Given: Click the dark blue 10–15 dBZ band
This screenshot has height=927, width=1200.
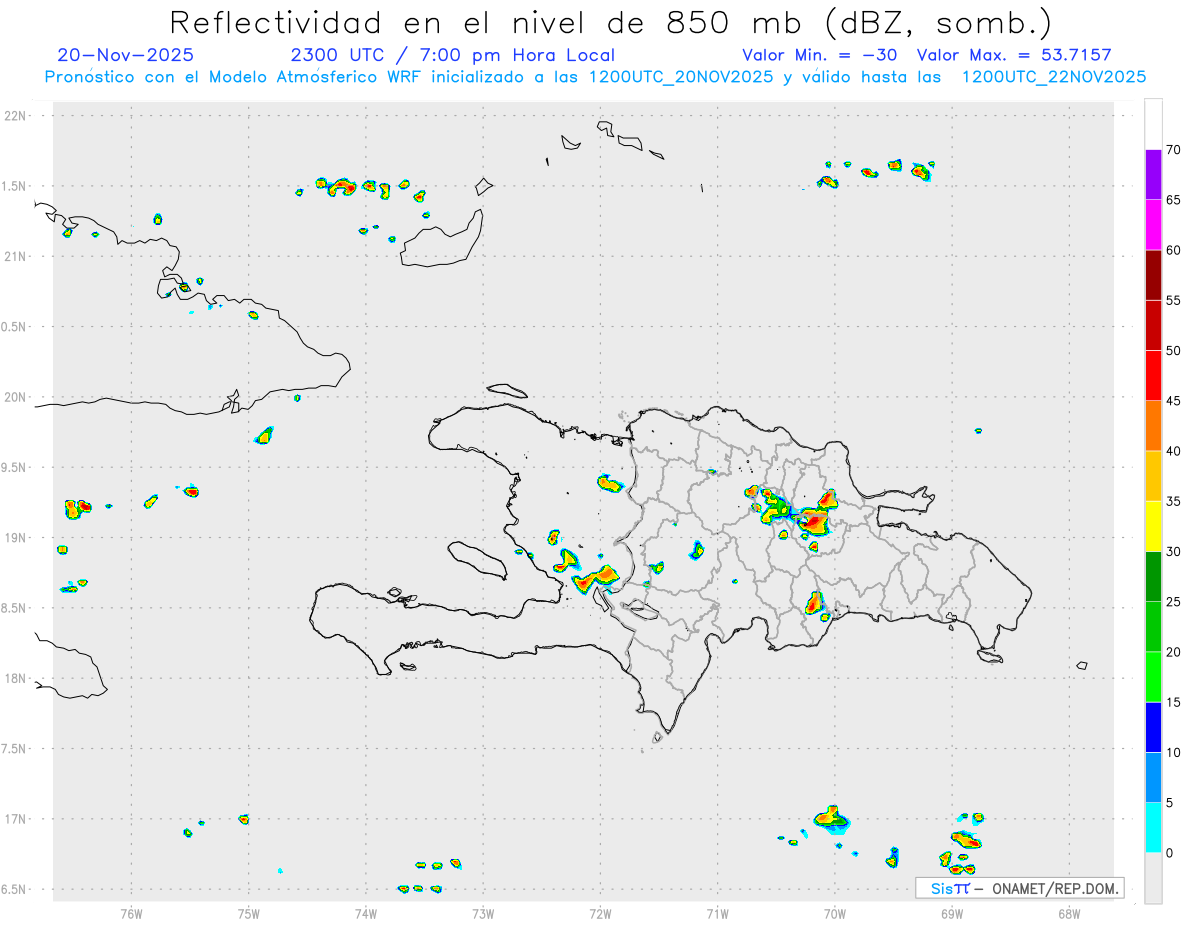Looking at the screenshot, I should click(x=1153, y=727).
